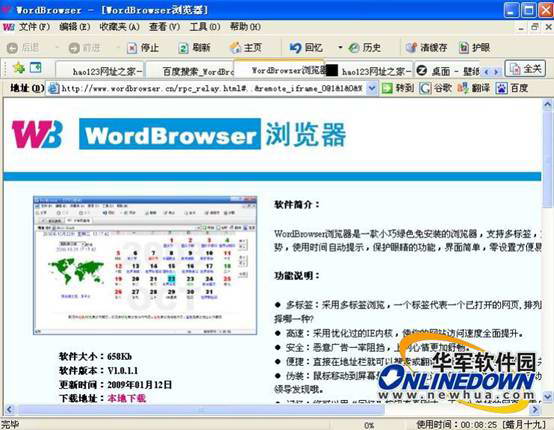Switch to 百度搜索_WordBr tab
This screenshot has height=430, width=554.
click(x=191, y=71)
